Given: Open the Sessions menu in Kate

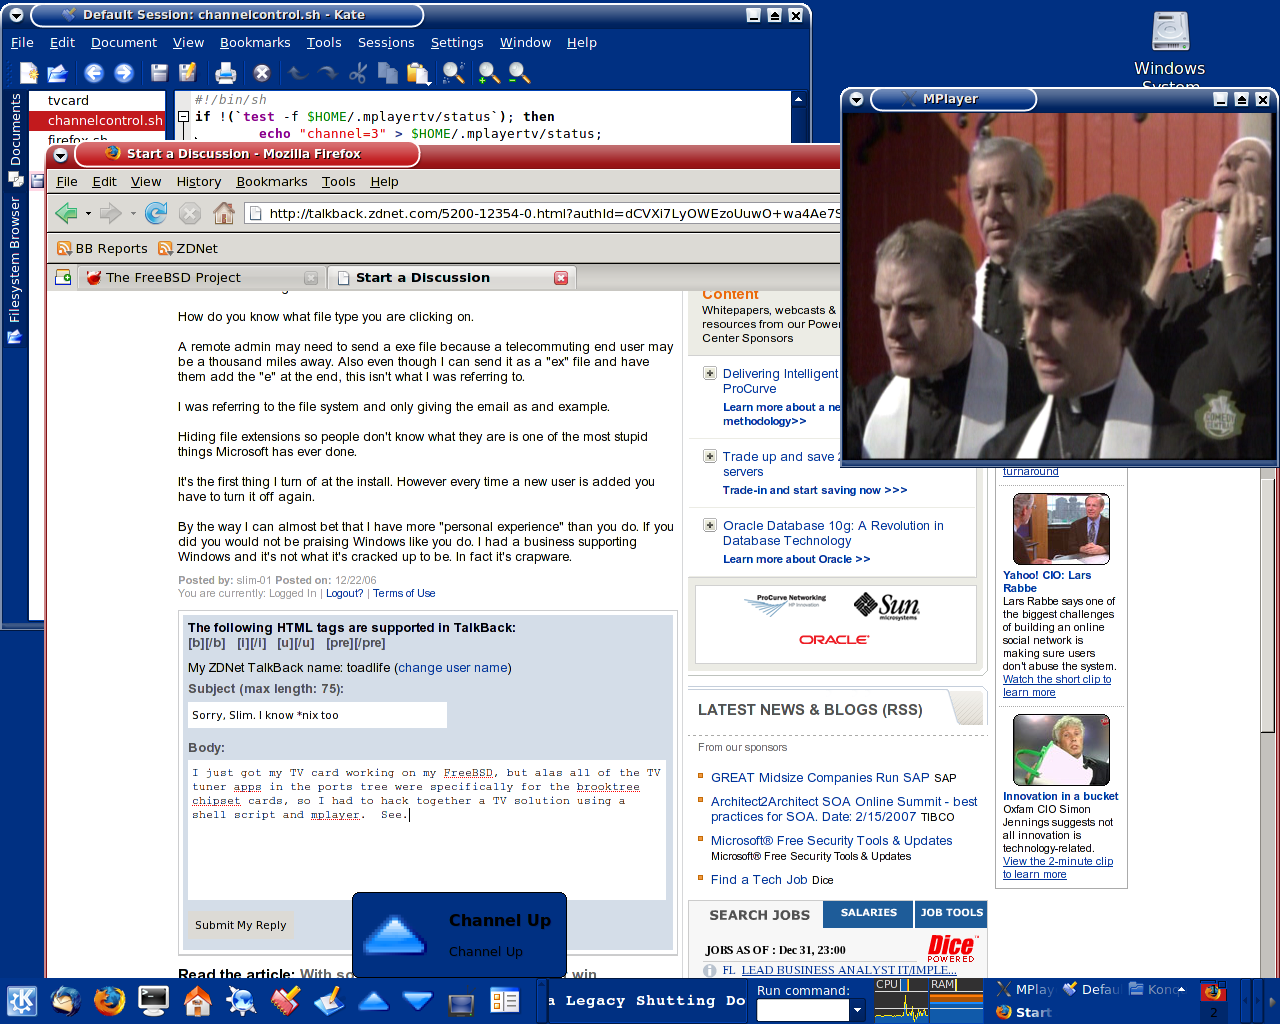Looking at the screenshot, I should 385,43.
